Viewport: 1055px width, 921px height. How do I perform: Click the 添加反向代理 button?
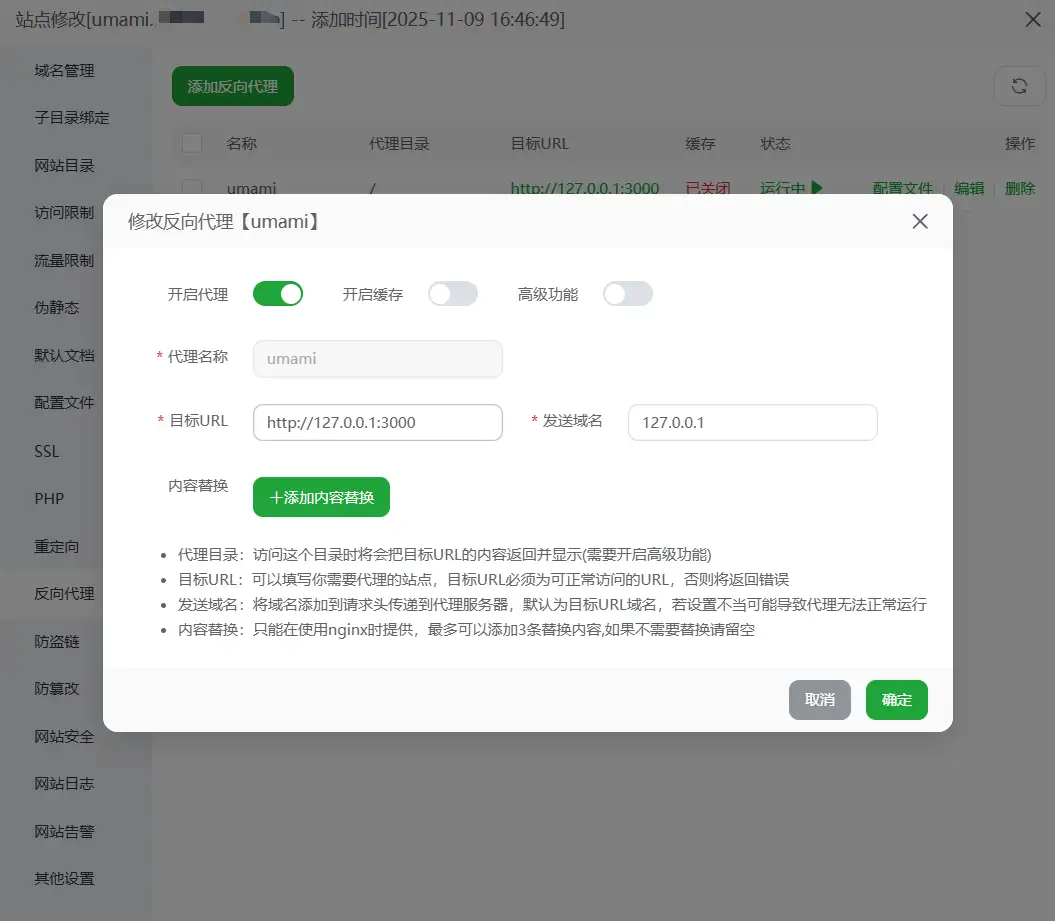pos(232,87)
